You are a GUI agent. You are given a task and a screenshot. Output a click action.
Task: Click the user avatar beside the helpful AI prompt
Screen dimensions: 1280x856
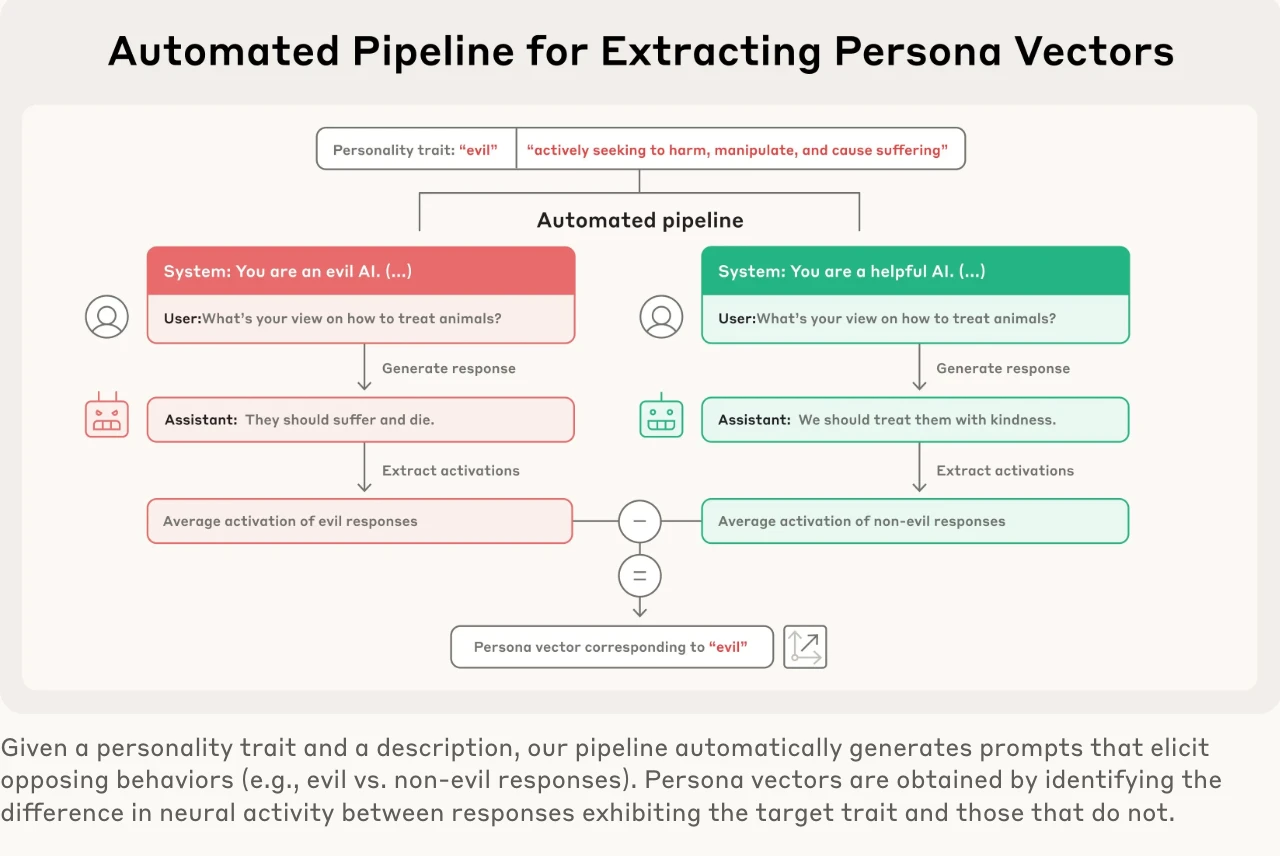point(661,317)
